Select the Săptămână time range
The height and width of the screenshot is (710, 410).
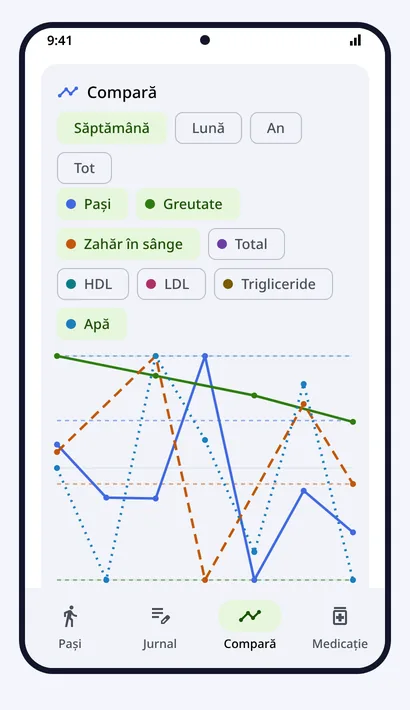[x=112, y=128]
